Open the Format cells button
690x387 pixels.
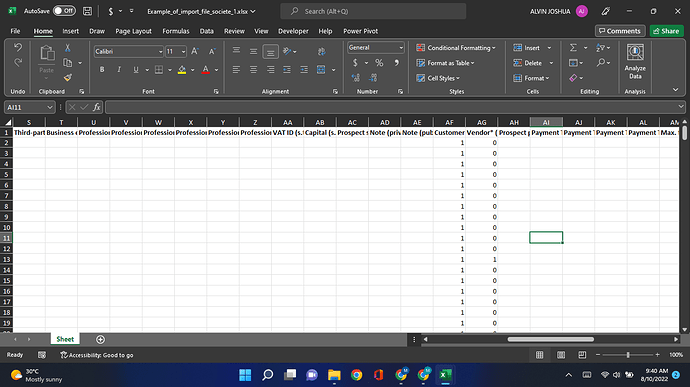point(531,78)
